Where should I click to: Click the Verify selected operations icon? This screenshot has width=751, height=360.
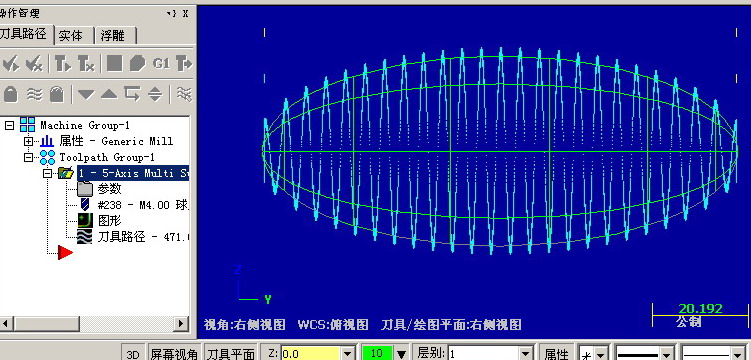[x=137, y=63]
